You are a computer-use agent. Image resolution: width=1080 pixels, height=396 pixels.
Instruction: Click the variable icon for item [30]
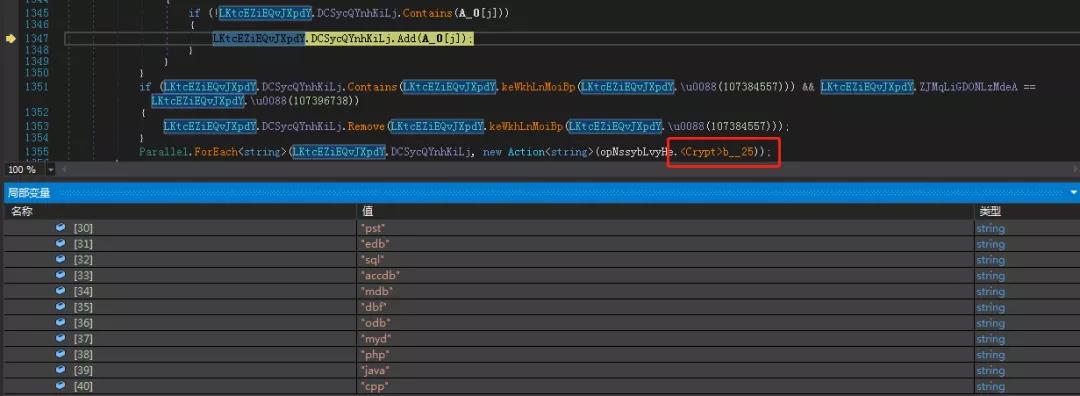(x=61, y=227)
